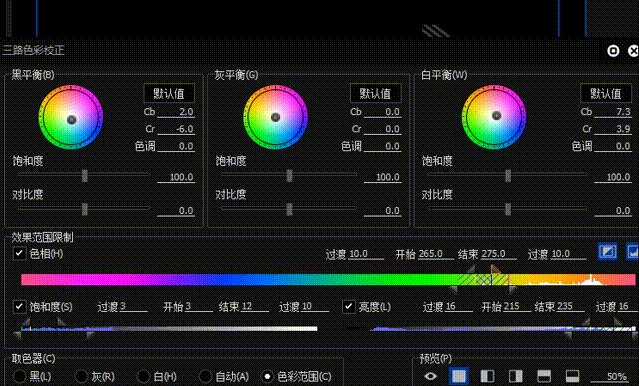This screenshot has width=639, height=386.
Task: Edit white balance Cb value 7.3
Action: pos(613,112)
